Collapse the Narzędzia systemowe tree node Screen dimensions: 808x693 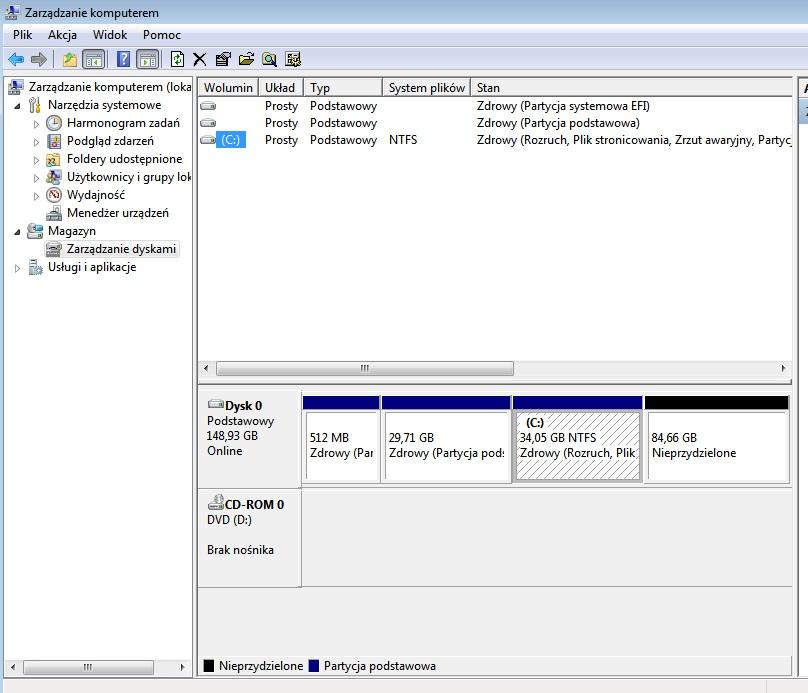(x=17, y=105)
